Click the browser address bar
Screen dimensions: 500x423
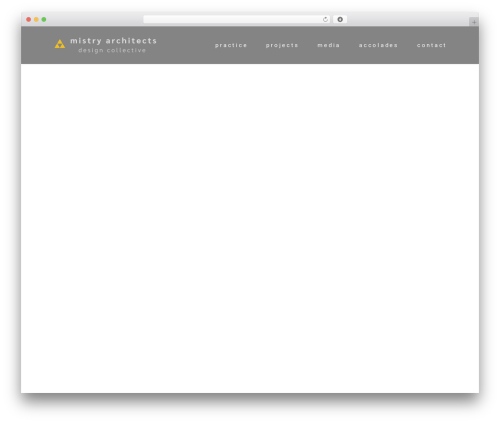(x=237, y=19)
